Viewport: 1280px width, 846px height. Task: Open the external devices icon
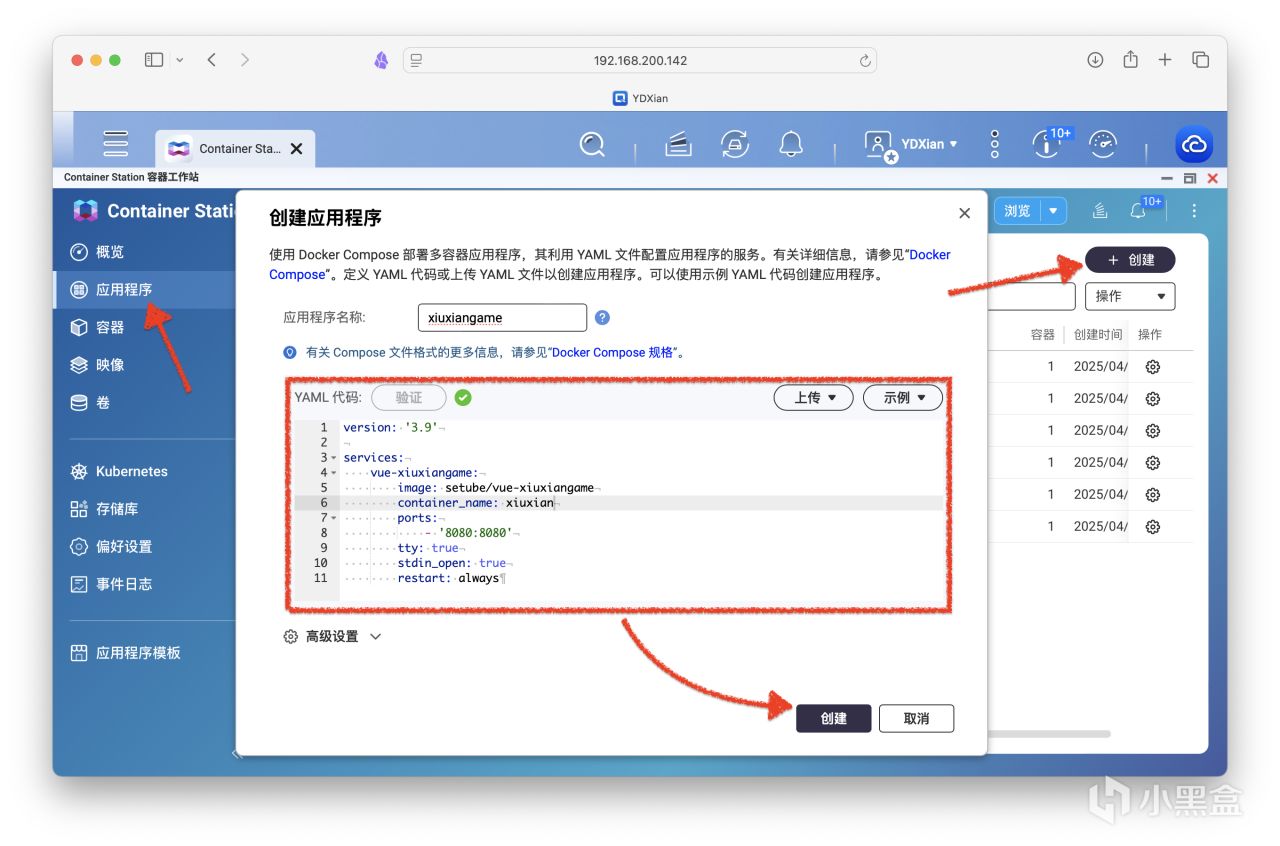(735, 145)
